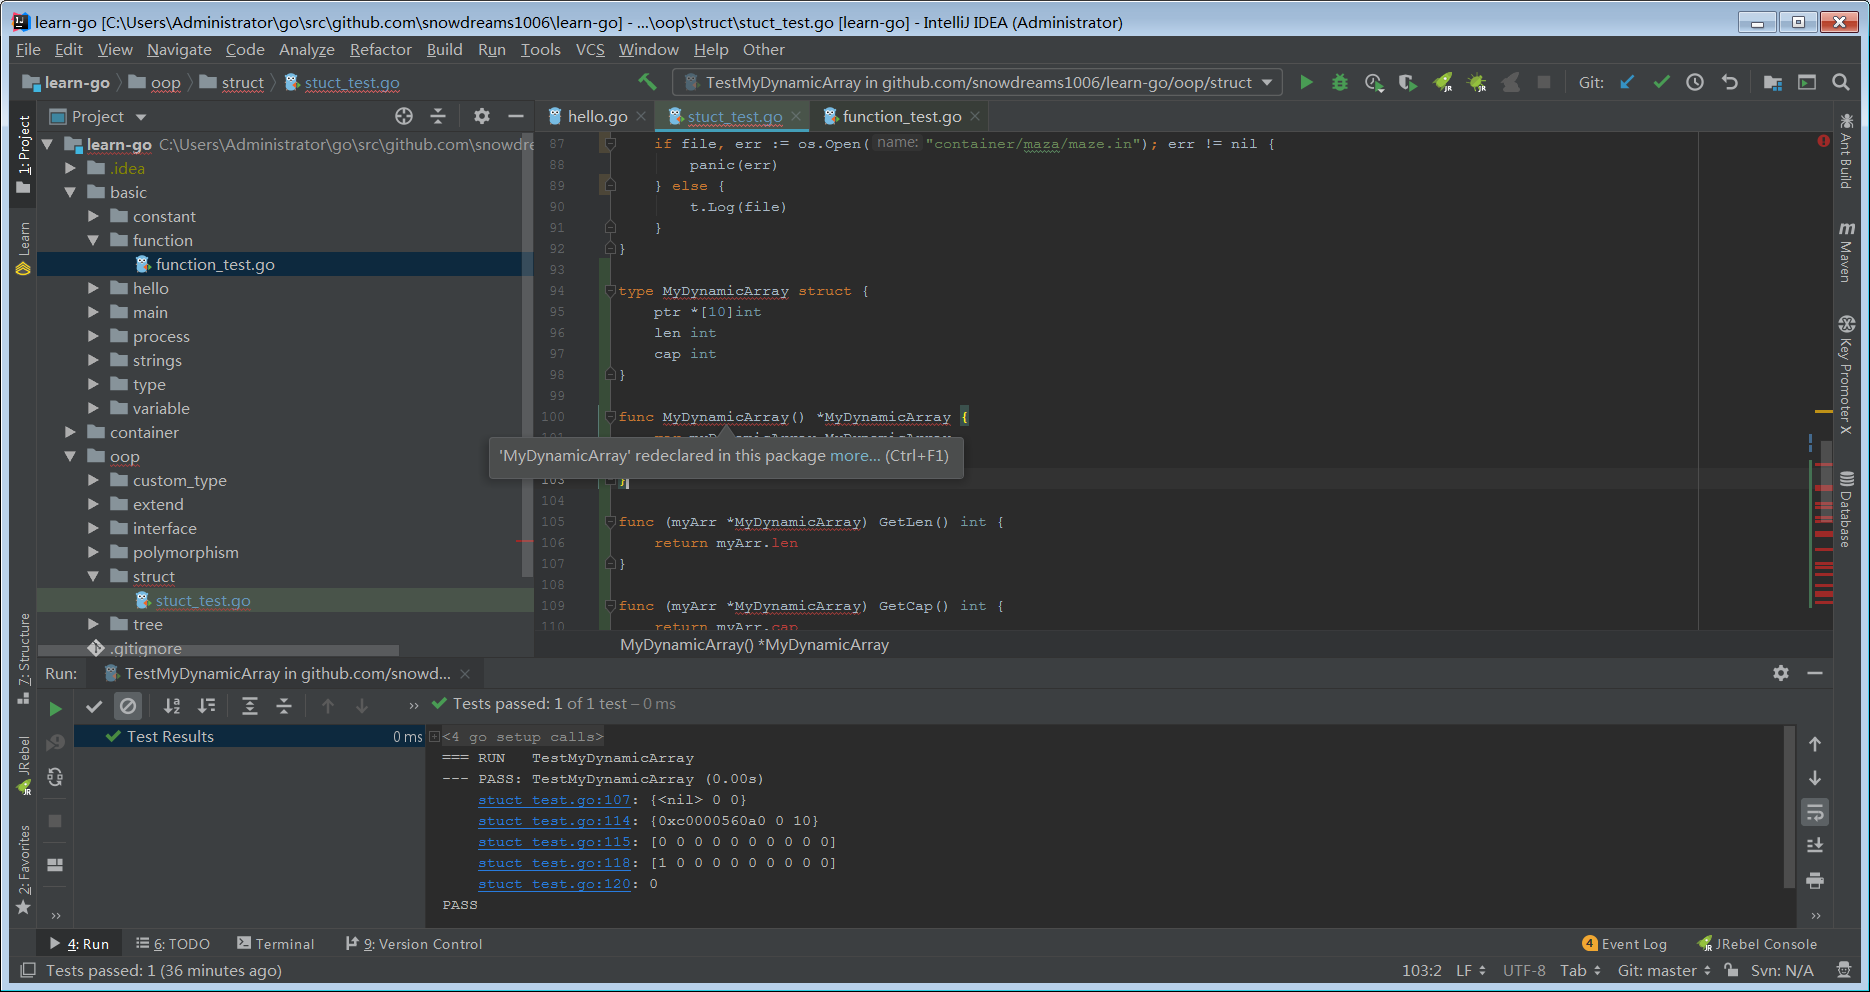Update project from Git with blue arrow icon

pos(1627,82)
